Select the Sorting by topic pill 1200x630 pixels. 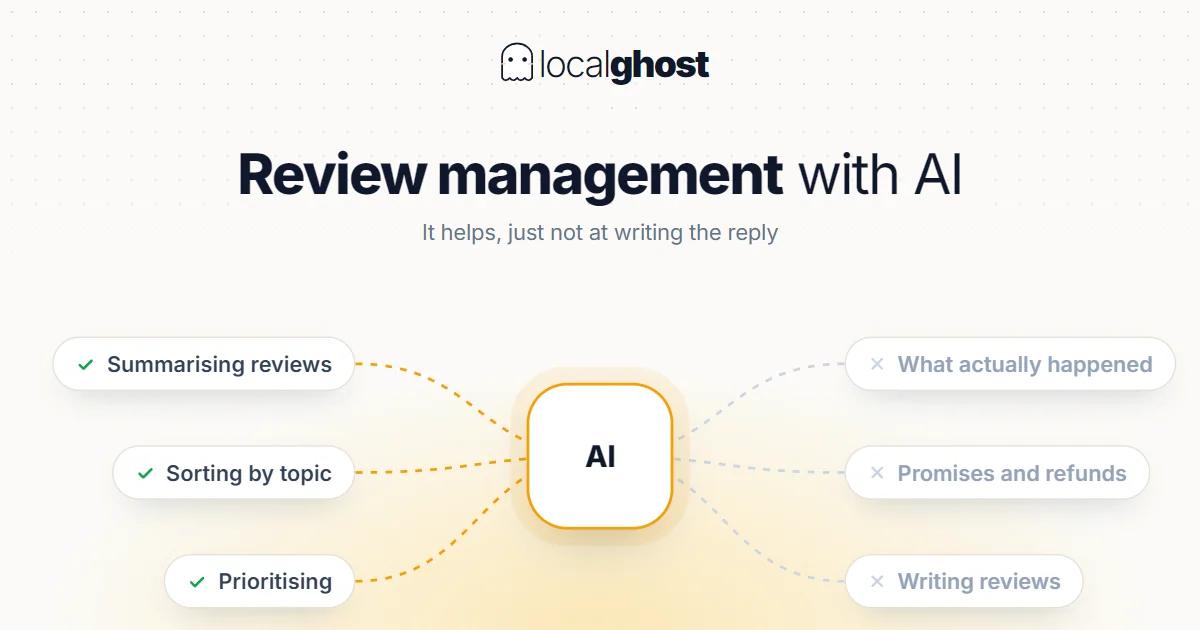tap(234, 473)
